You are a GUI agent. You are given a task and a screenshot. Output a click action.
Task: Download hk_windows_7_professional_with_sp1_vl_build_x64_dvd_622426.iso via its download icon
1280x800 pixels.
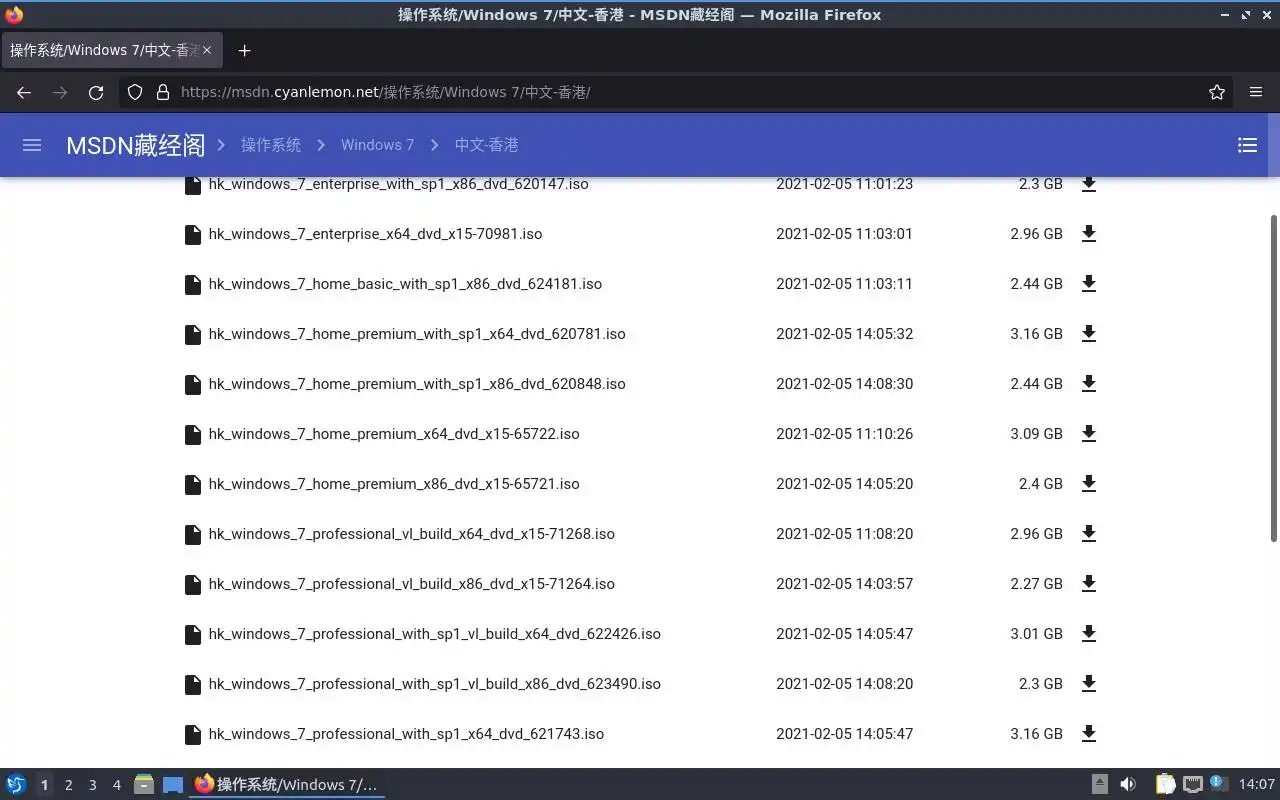(1089, 634)
